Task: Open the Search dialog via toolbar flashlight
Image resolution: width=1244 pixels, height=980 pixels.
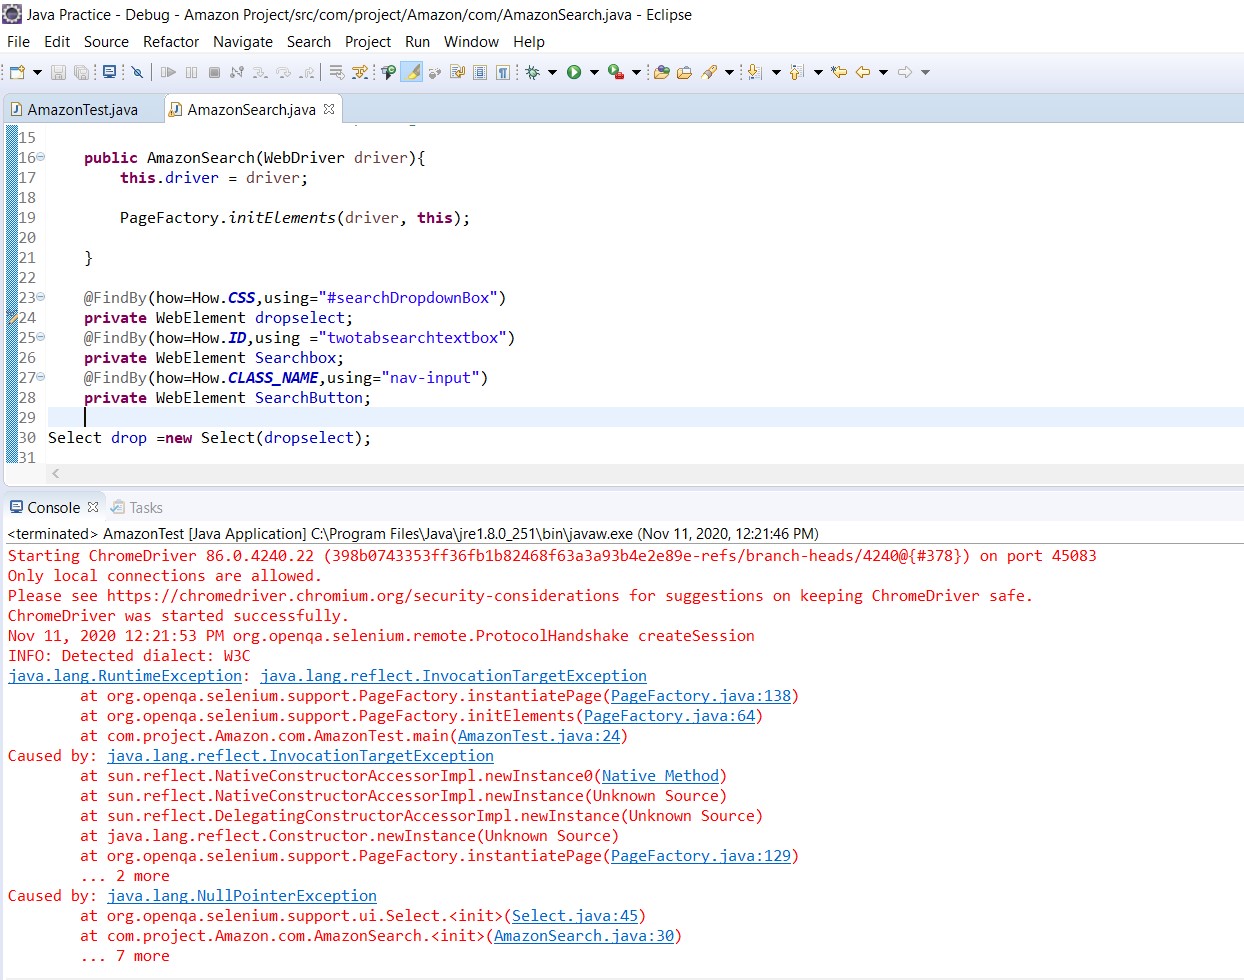Action: coord(709,71)
